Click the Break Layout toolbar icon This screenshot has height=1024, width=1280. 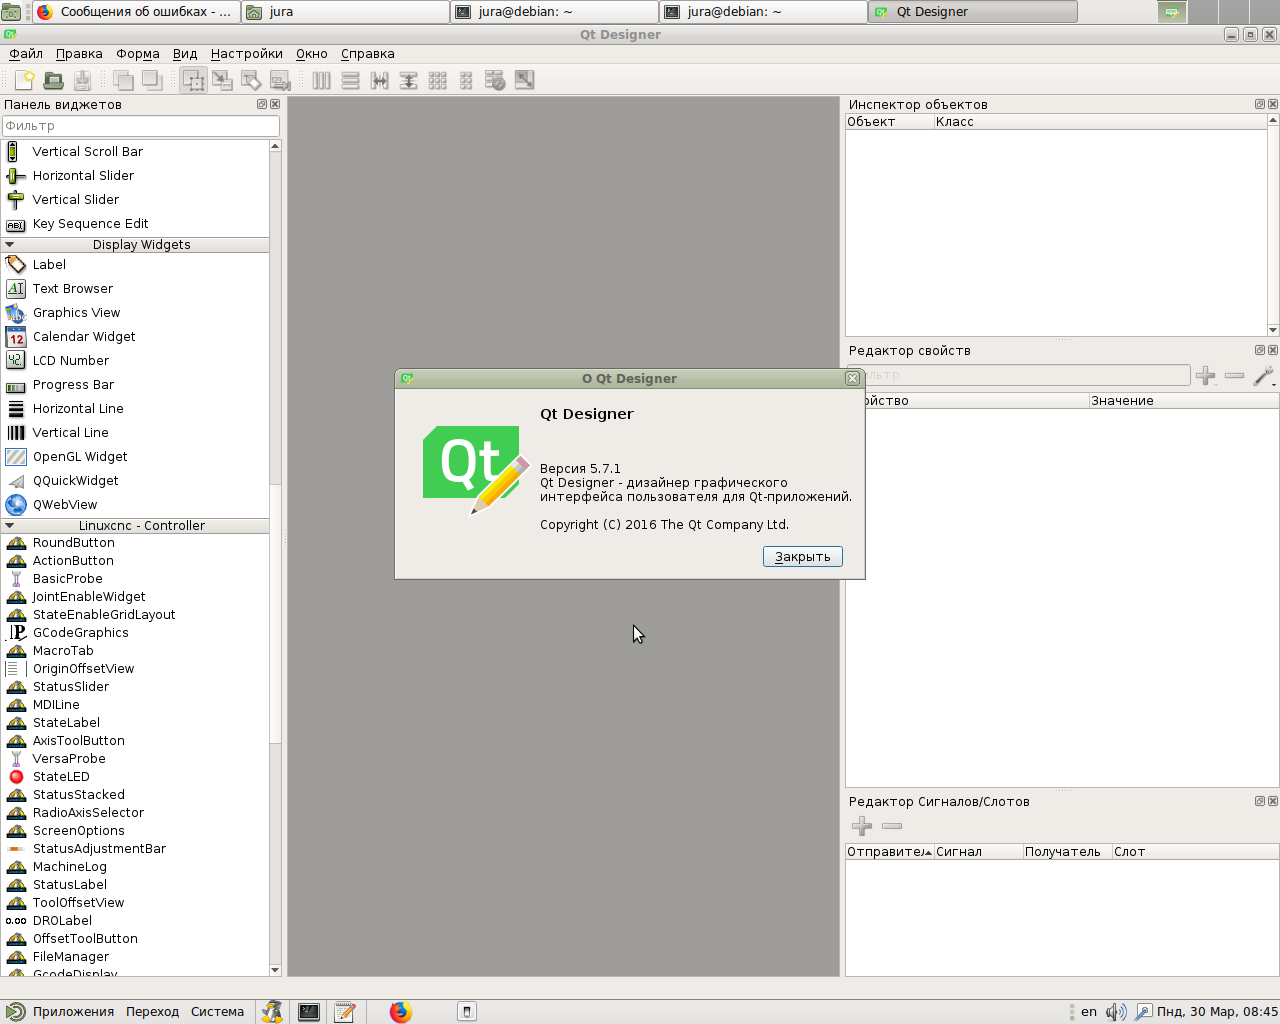[495, 80]
